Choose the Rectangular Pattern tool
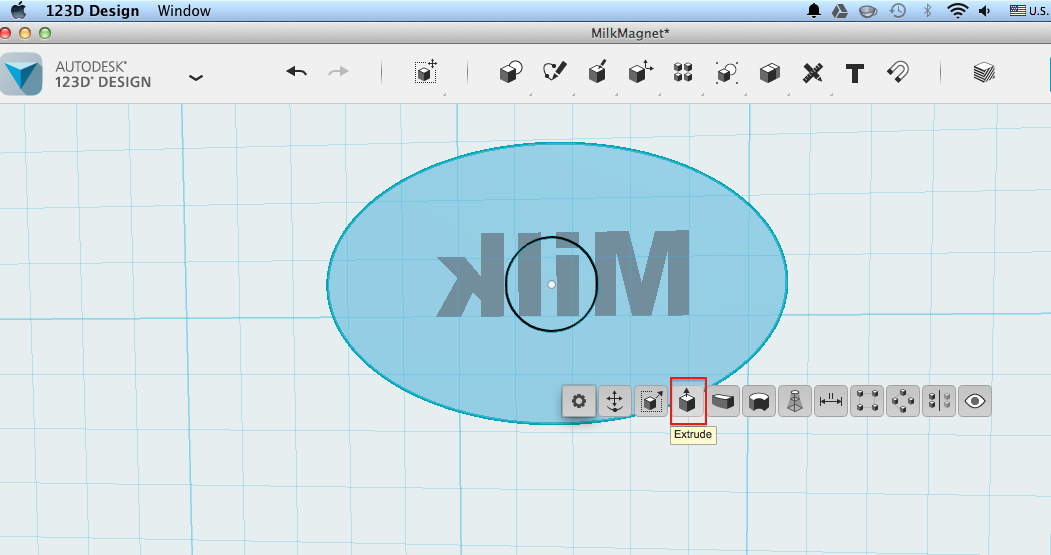The height and width of the screenshot is (555, 1051). tap(867, 402)
